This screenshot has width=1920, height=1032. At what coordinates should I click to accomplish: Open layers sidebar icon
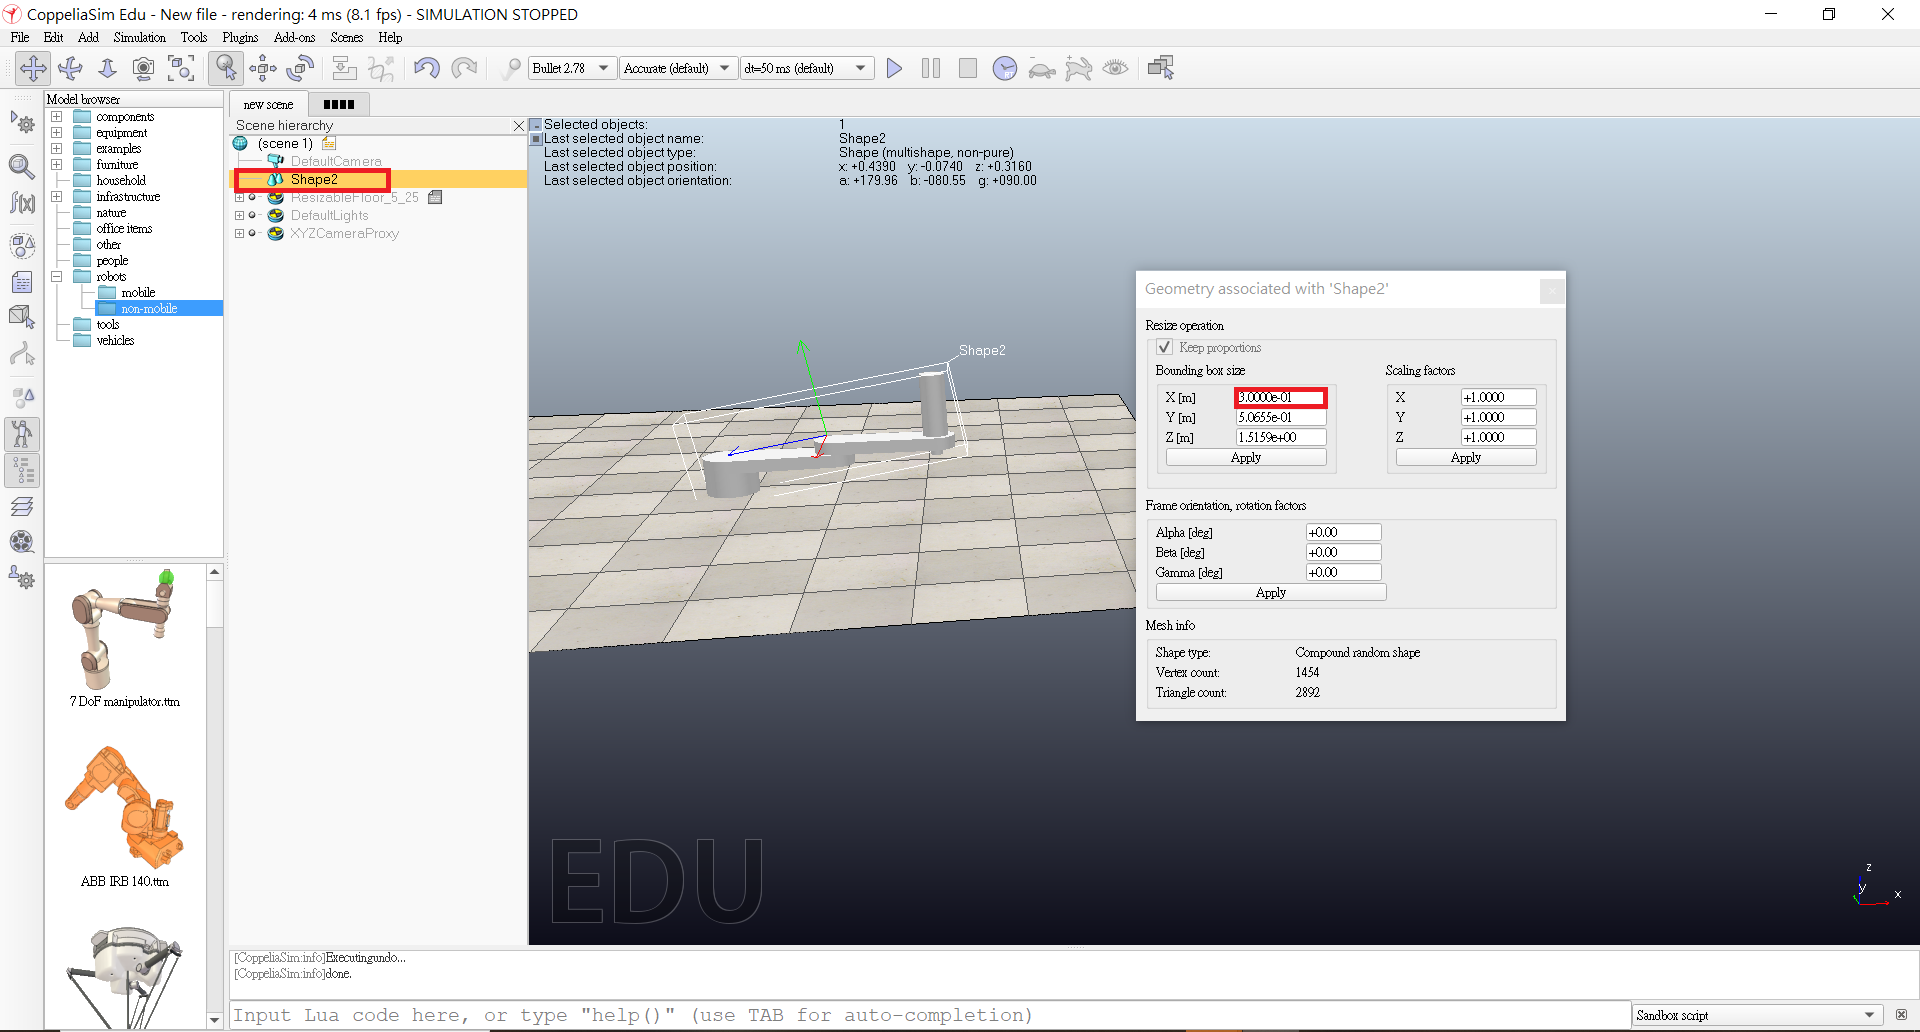click(x=22, y=506)
